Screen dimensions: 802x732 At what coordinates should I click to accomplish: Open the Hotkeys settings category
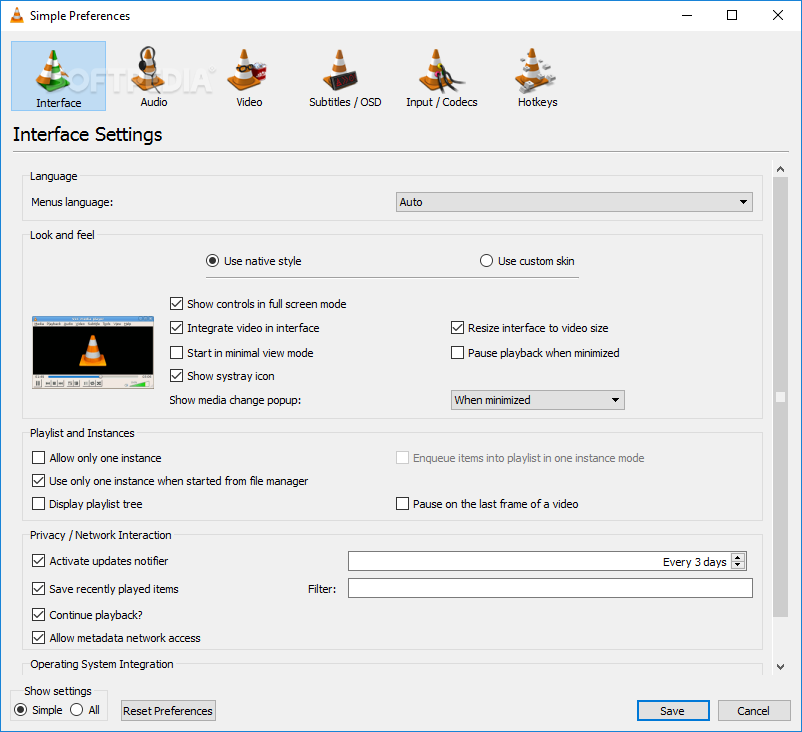pyautogui.click(x=537, y=77)
